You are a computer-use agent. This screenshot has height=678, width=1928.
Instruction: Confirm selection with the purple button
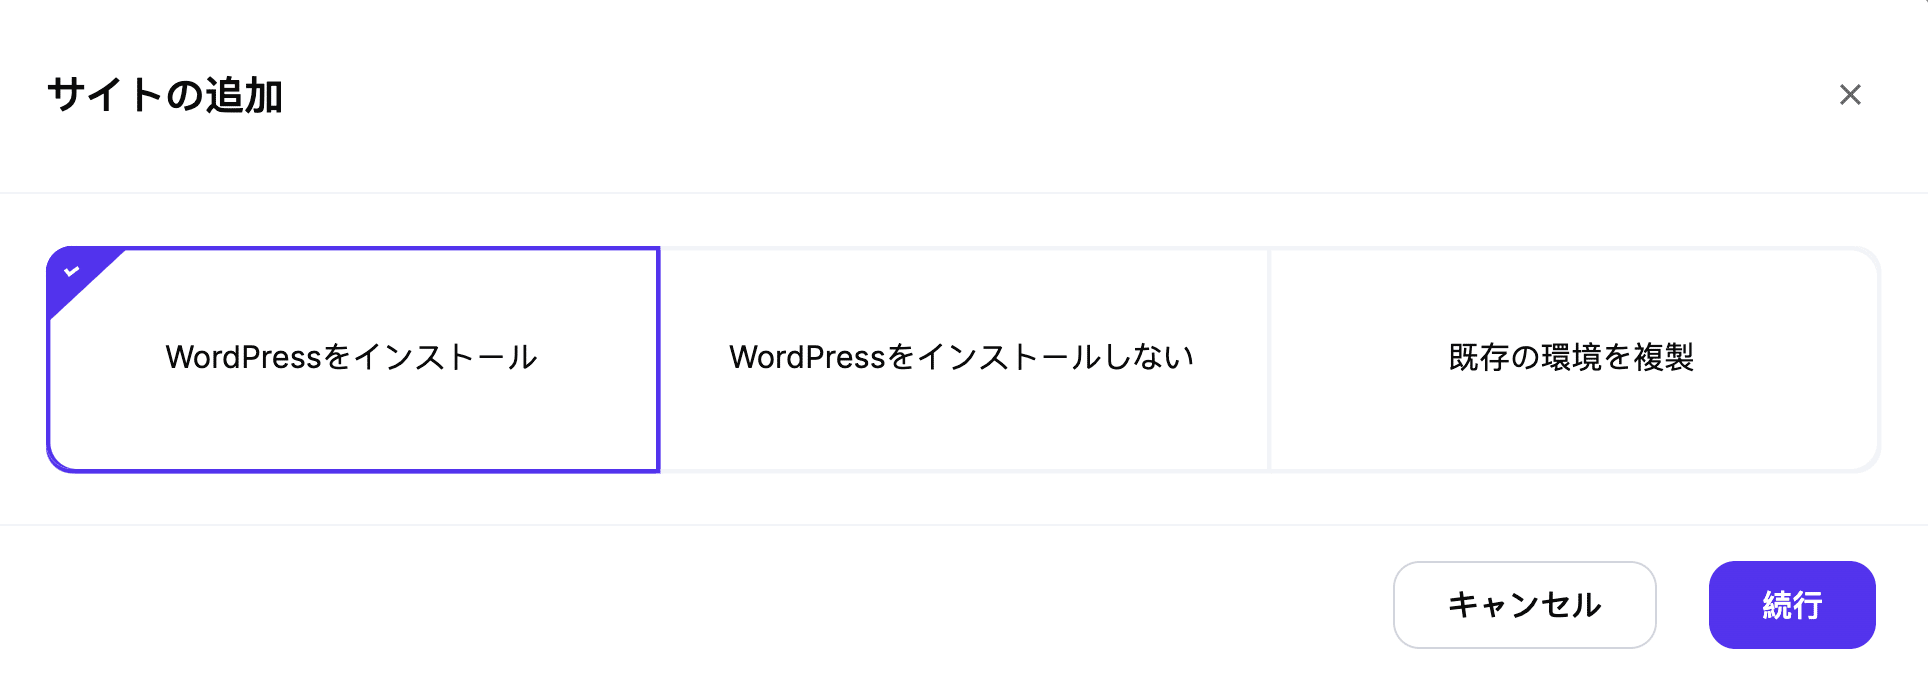point(1792,604)
